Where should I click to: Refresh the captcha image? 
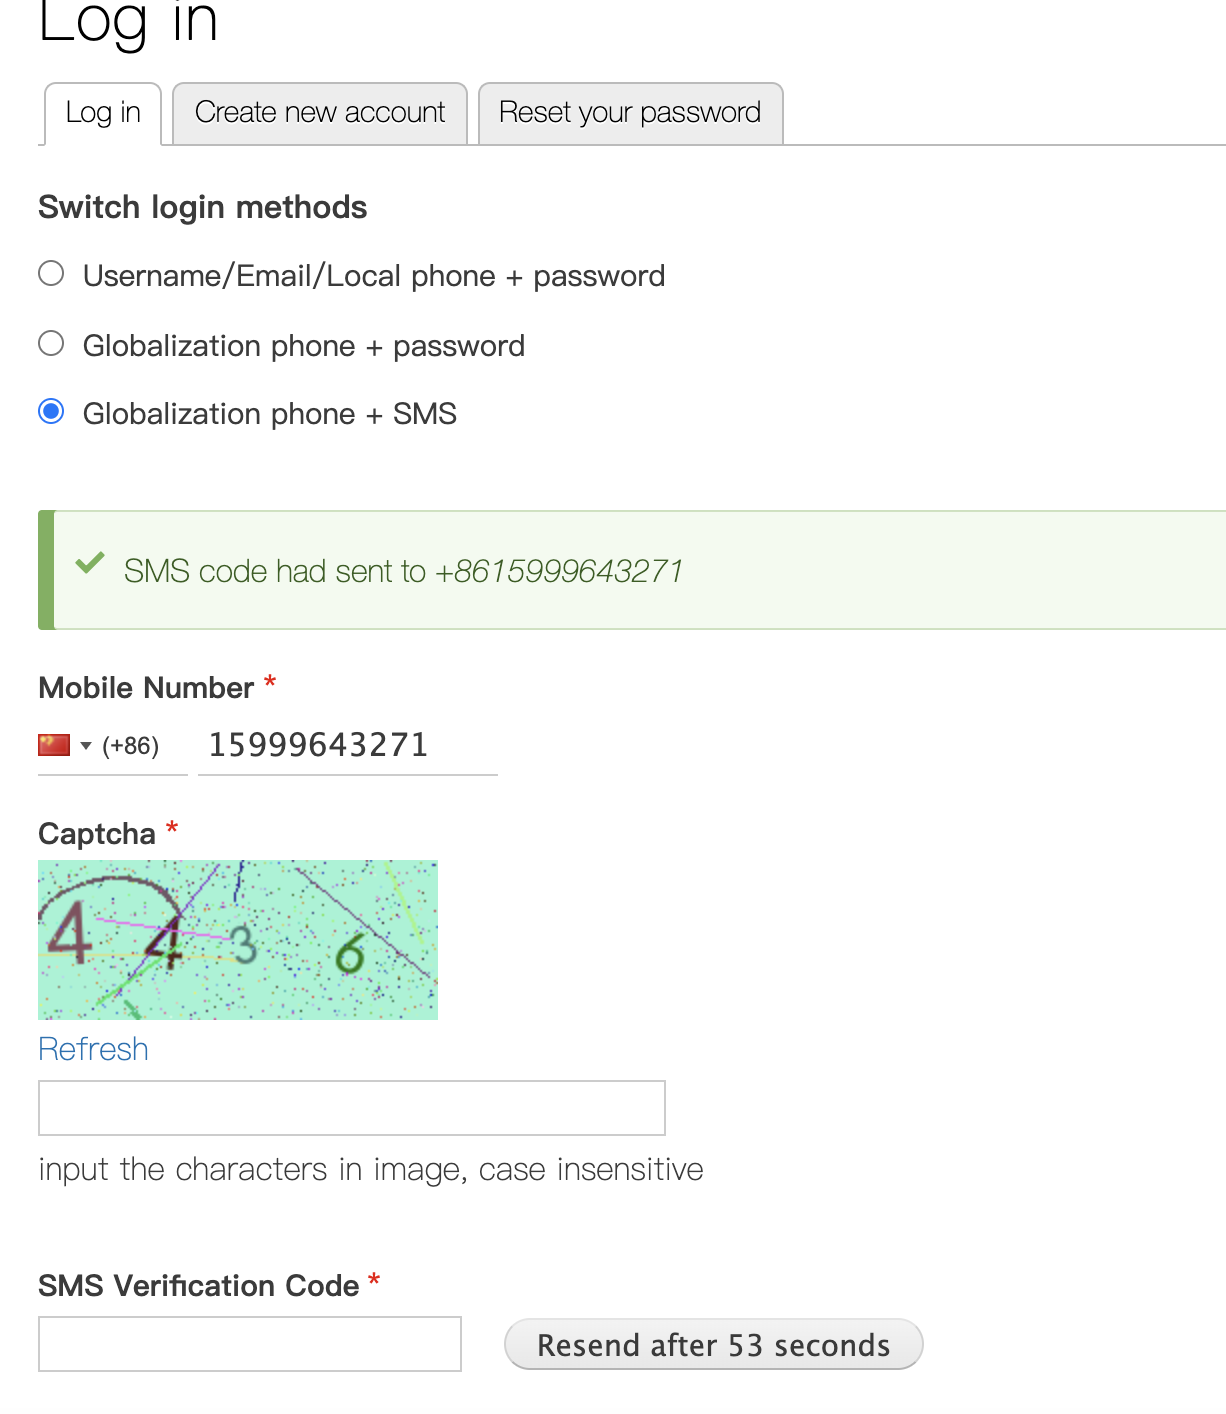[x=92, y=1048]
